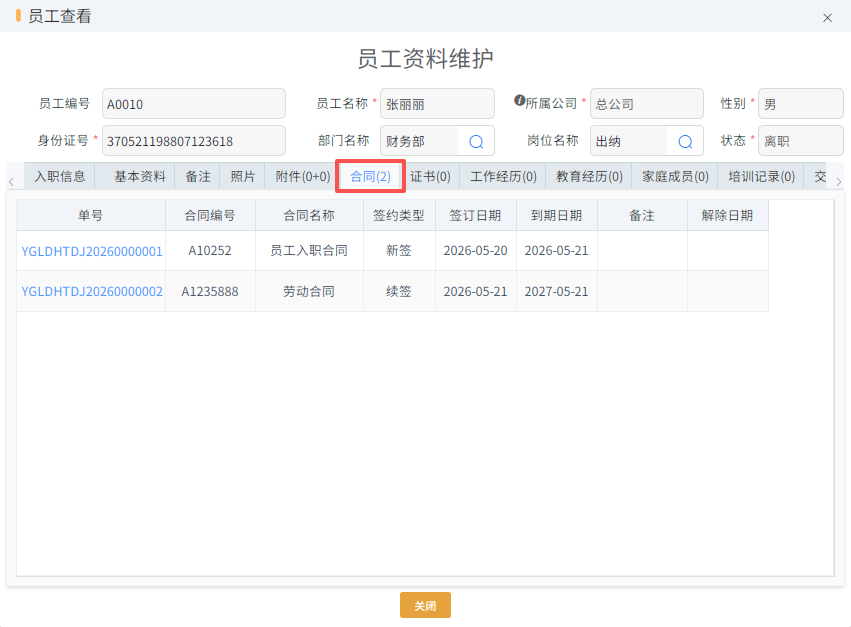Screen dimensions: 851x627
Task: Select cell with contract number A10252
Action: 210,251
